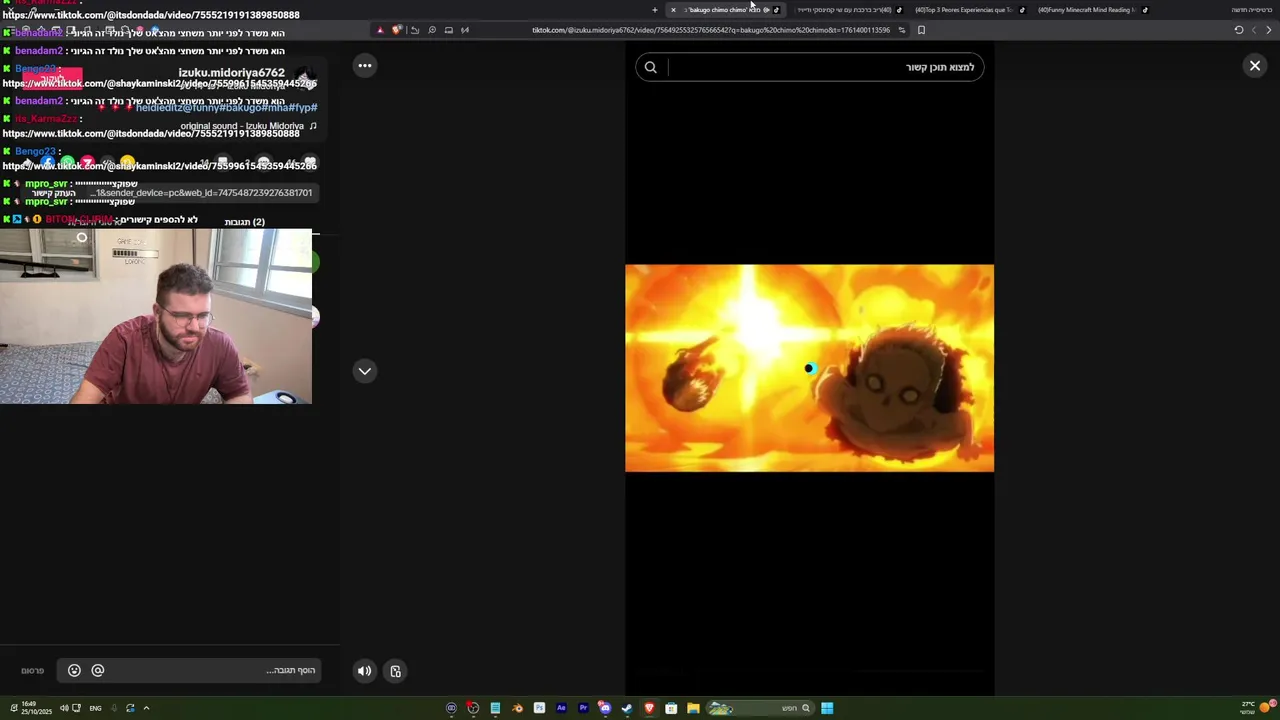Image resolution: width=1280 pixels, height=720 pixels.
Task: Like the video with heart icon
Action: [x=311, y=162]
